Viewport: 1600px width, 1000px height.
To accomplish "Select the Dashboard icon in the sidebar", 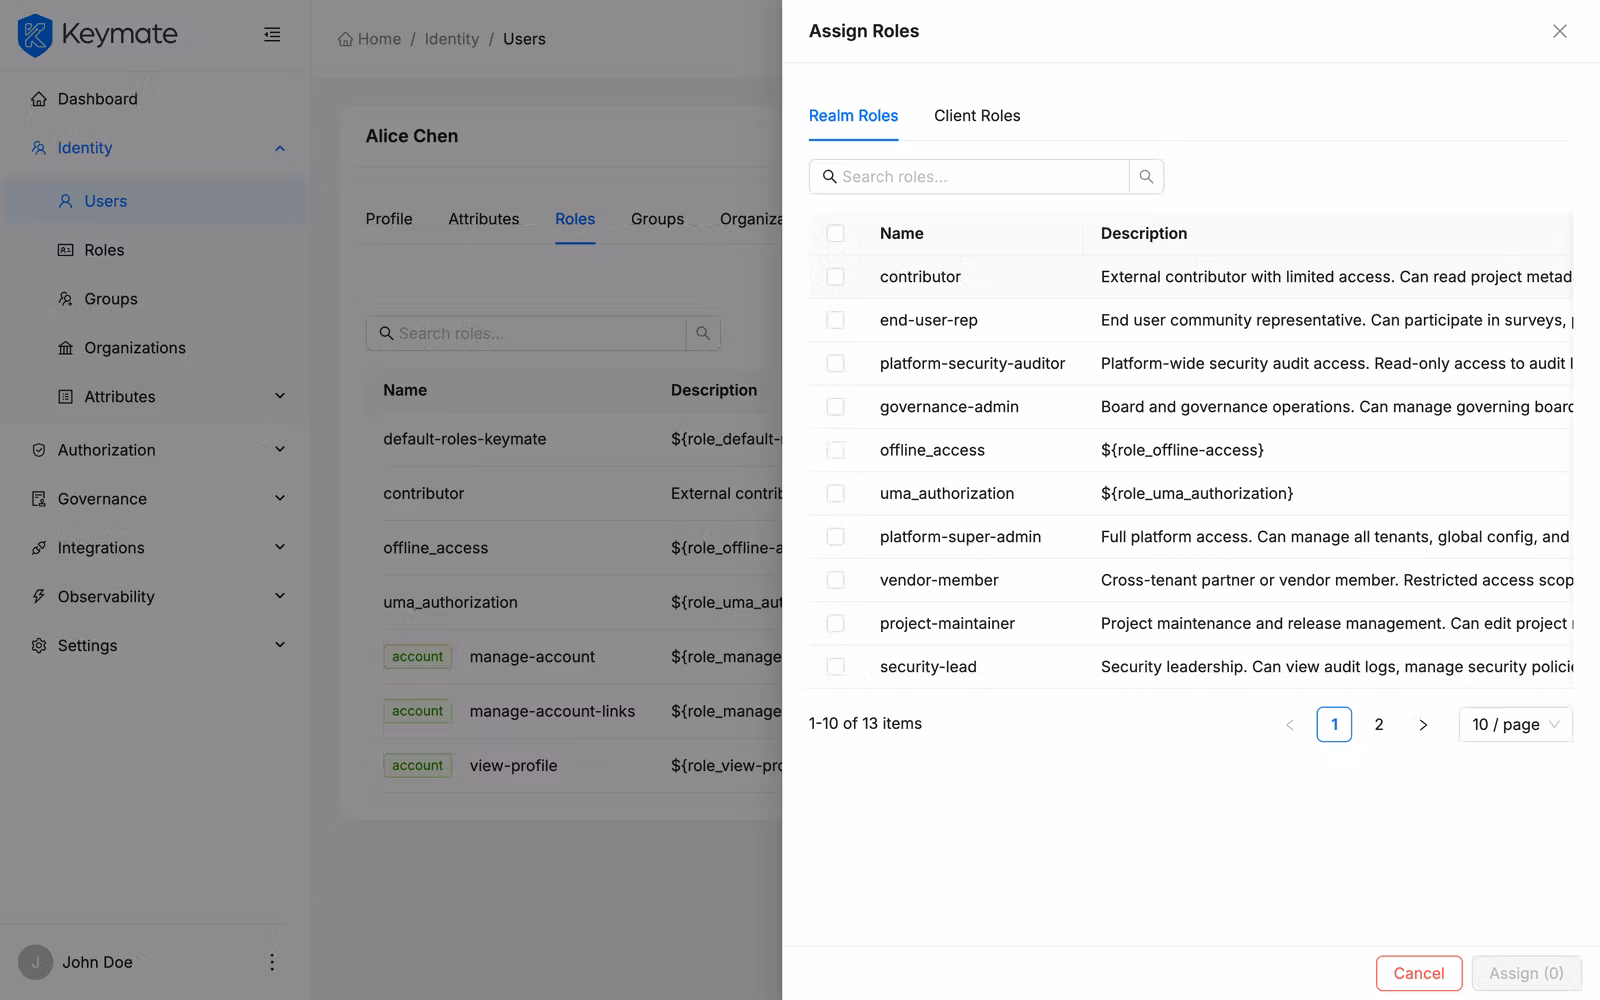I will (x=38, y=98).
